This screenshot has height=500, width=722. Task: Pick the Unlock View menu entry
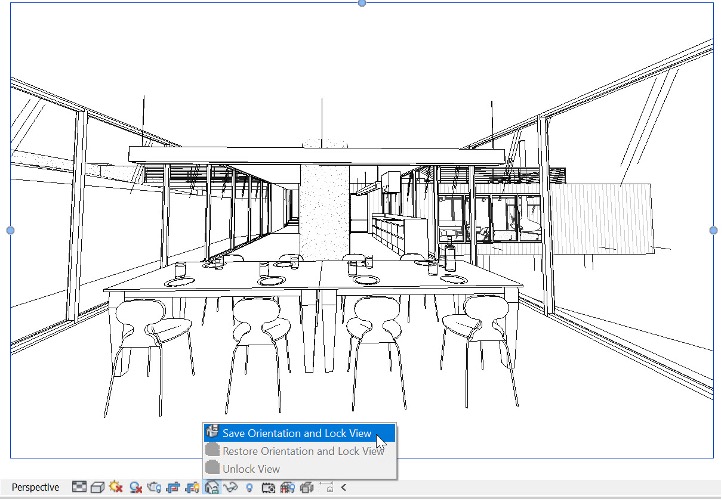[x=299, y=469]
